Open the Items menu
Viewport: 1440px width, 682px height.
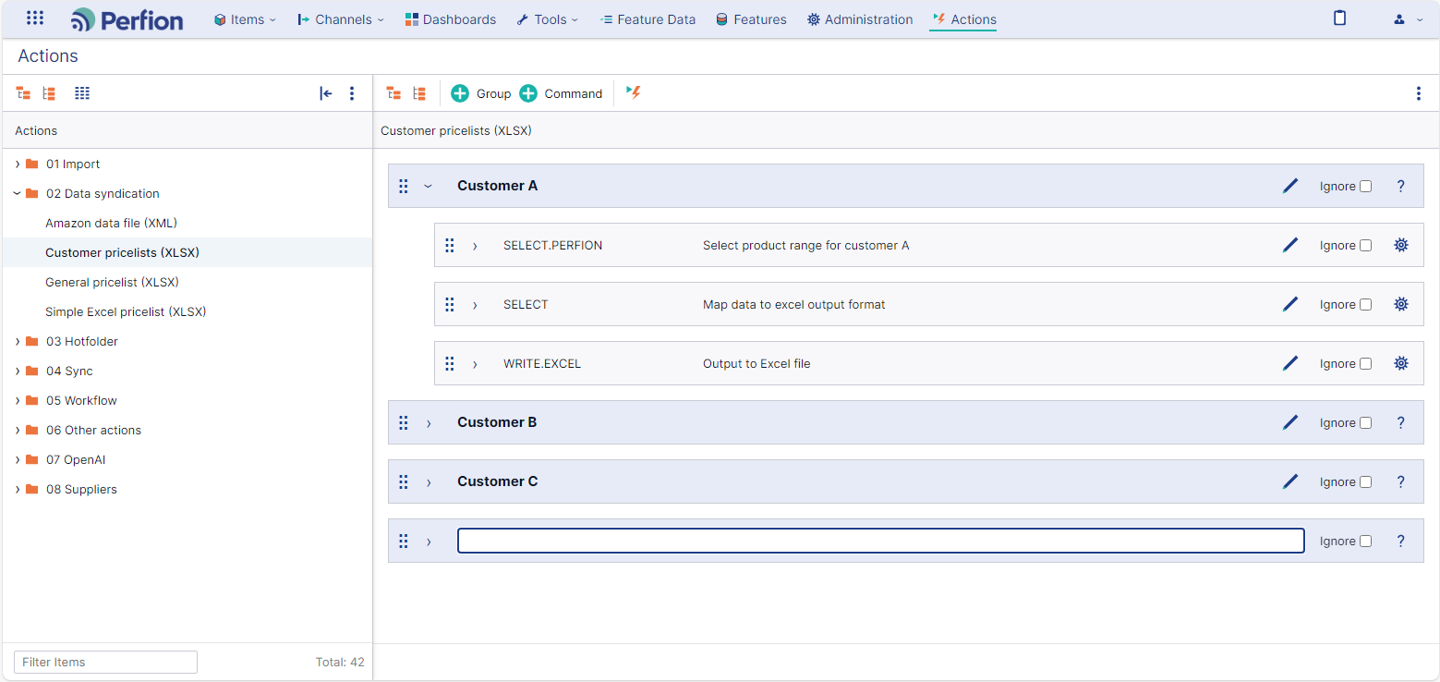click(x=245, y=19)
